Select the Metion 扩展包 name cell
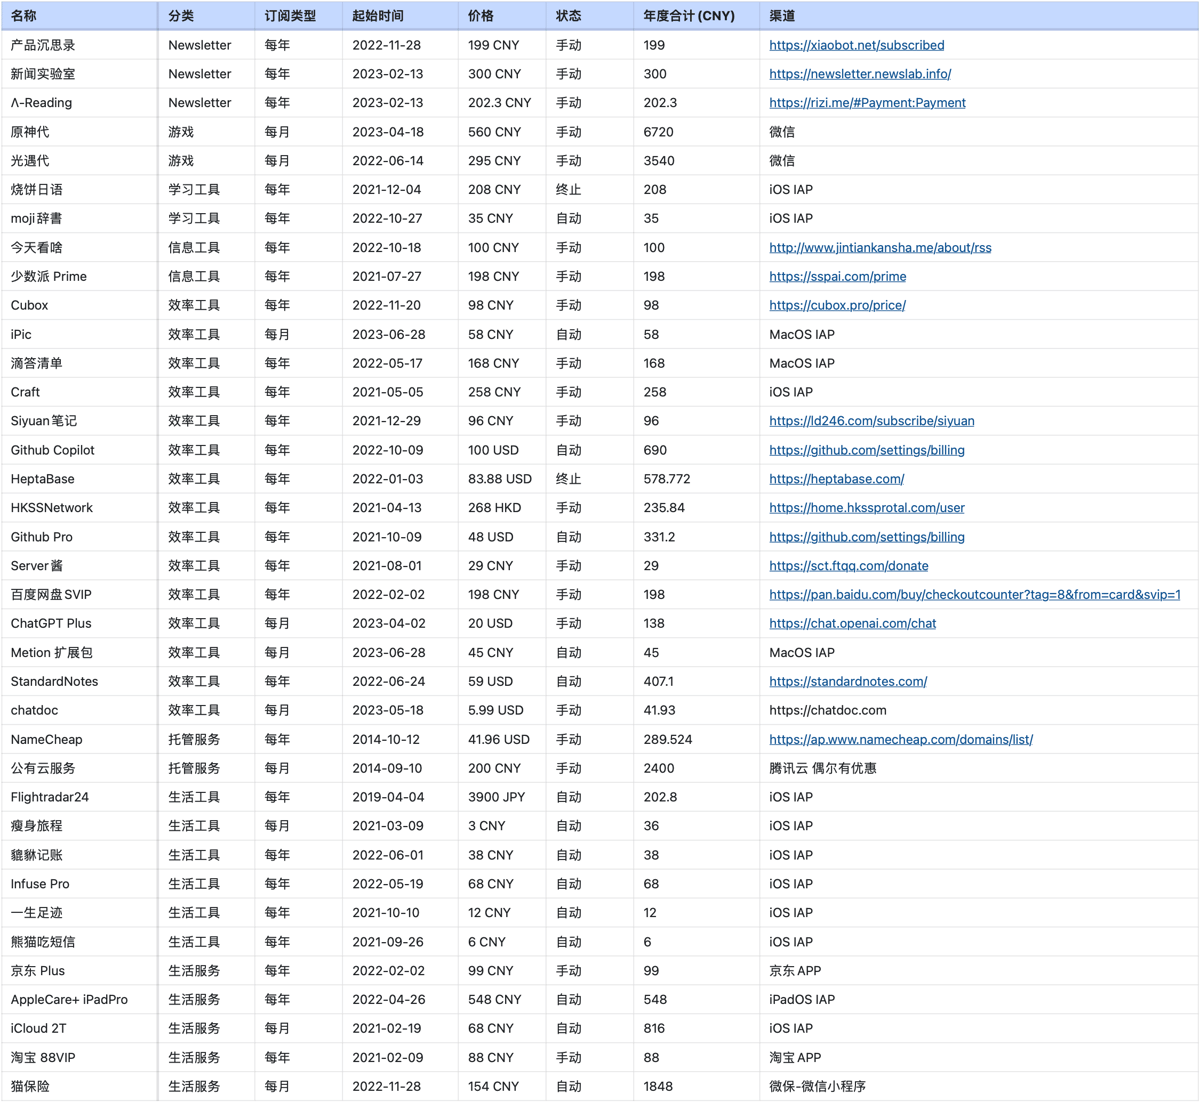 tap(79, 653)
